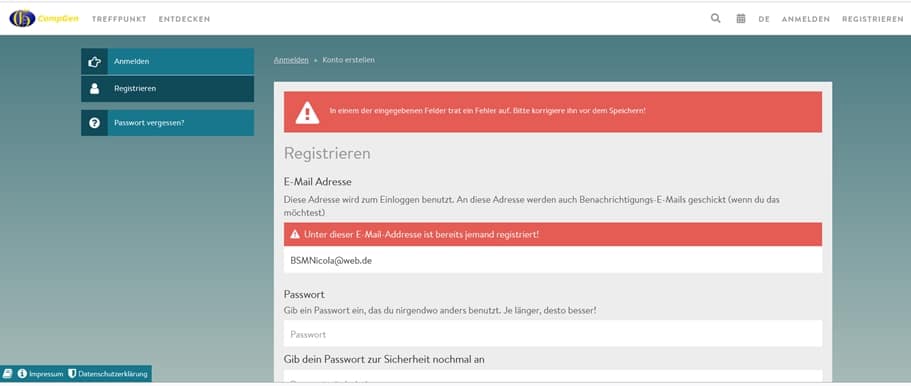911x386 pixels.
Task: Open the DE language selector
Action: pyautogui.click(x=763, y=19)
